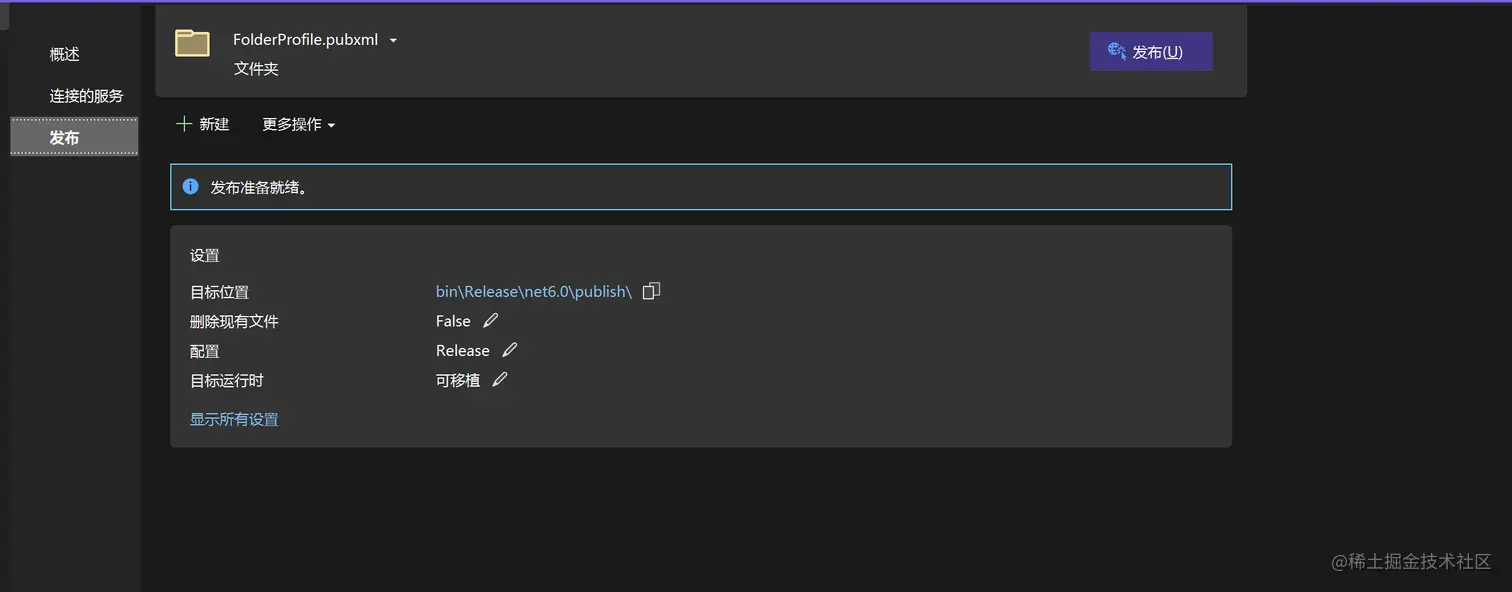Copy the target location path

coord(651,291)
